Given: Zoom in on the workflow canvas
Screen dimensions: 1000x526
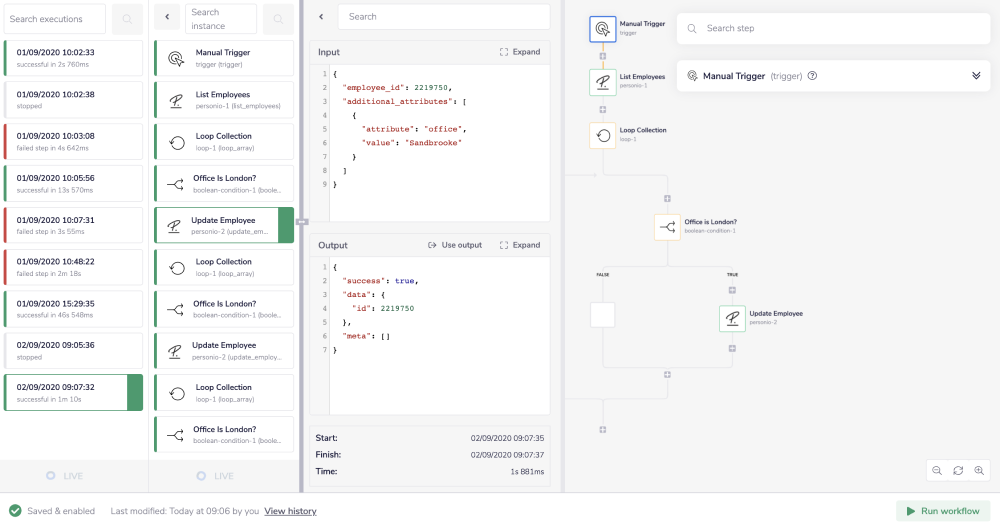Looking at the screenshot, I should pos(979,470).
